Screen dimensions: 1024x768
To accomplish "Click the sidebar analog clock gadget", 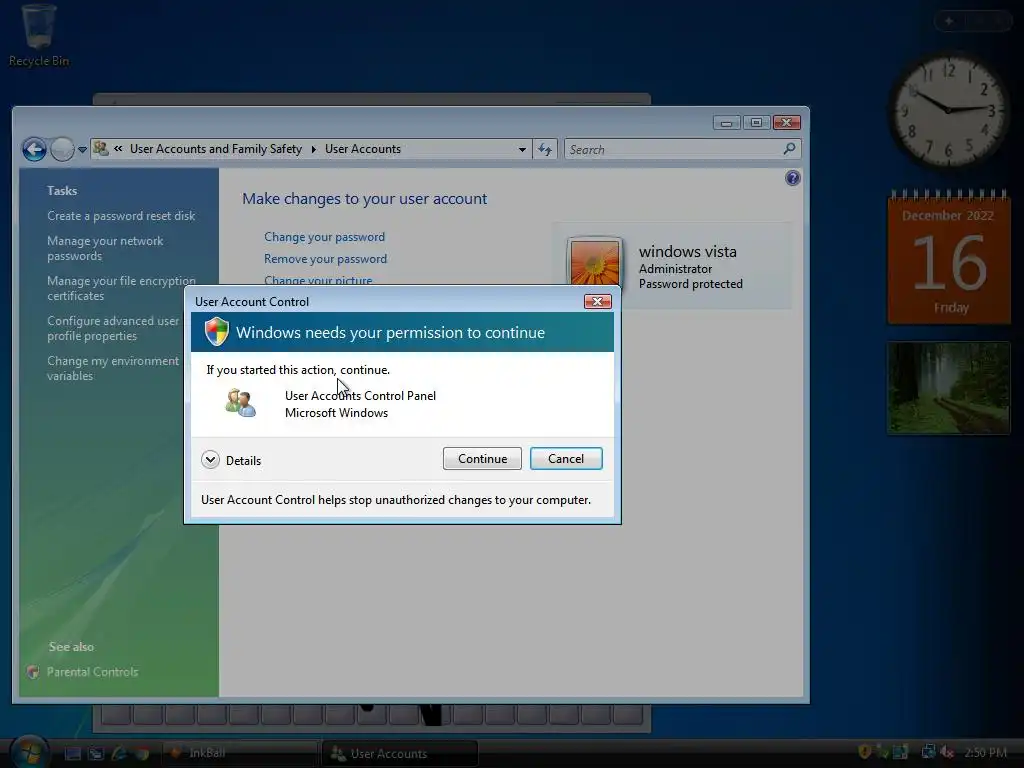I will (949, 110).
